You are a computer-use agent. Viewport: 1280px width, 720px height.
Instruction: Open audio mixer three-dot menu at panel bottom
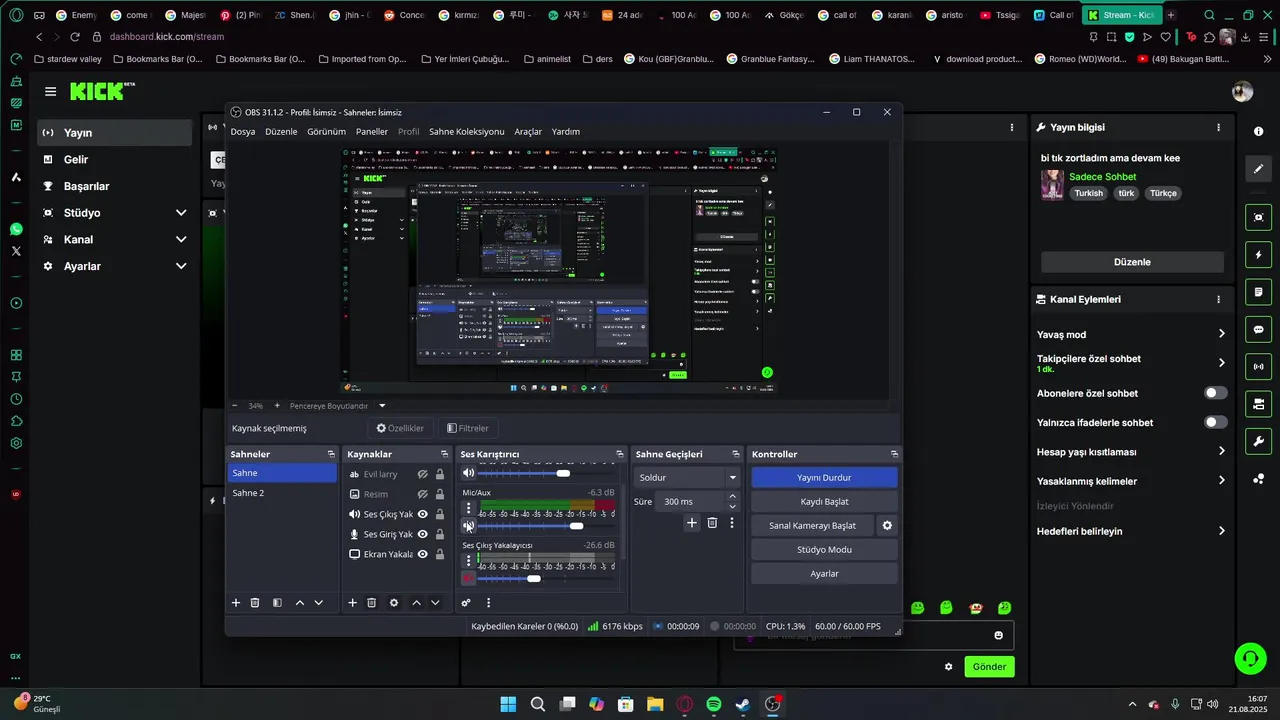coord(488,603)
